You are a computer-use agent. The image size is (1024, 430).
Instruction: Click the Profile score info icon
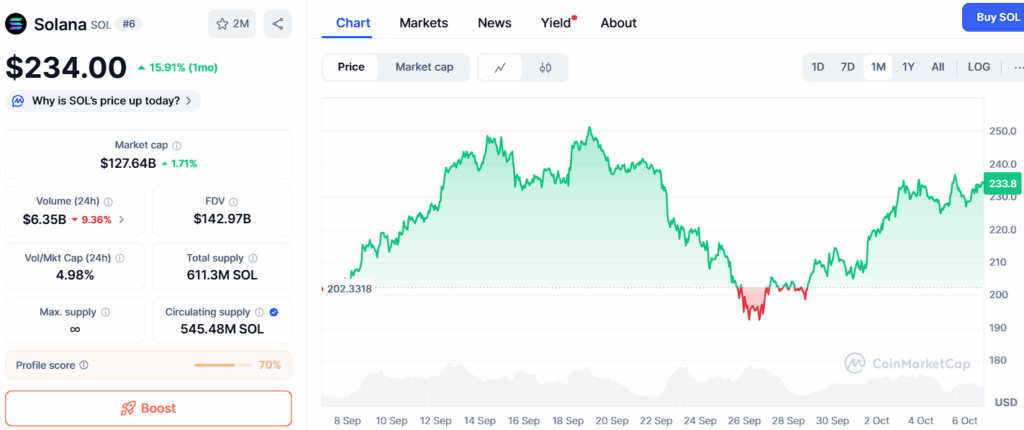[x=84, y=365]
